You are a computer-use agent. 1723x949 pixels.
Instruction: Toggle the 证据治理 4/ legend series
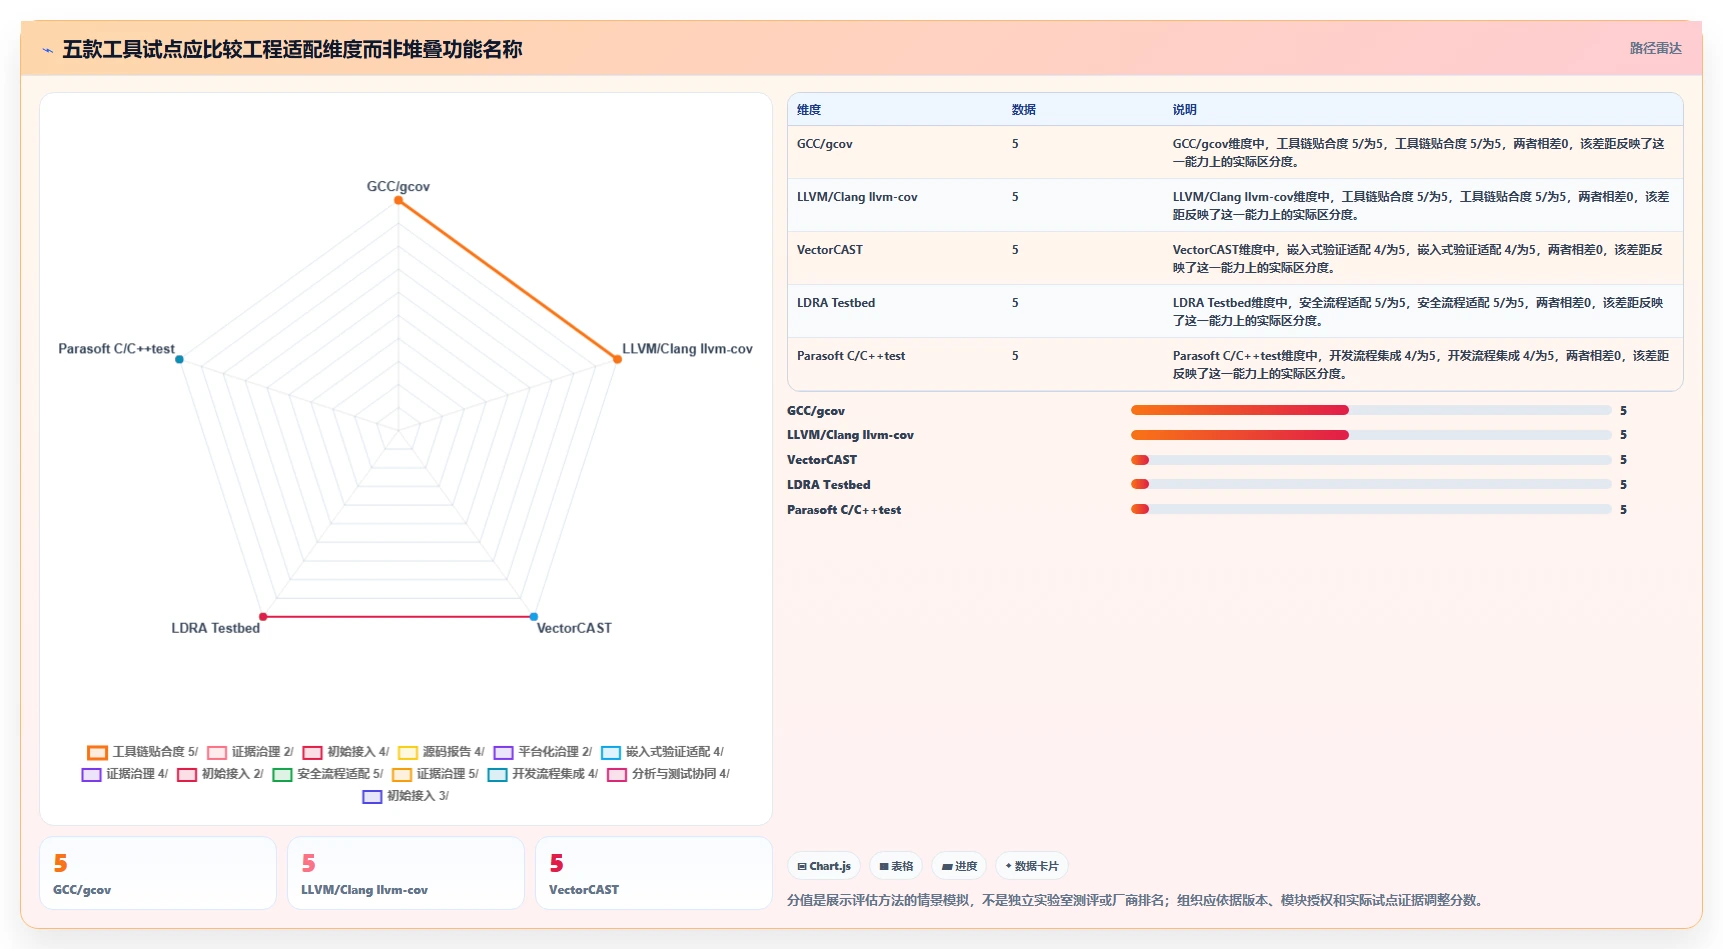[x=125, y=774]
